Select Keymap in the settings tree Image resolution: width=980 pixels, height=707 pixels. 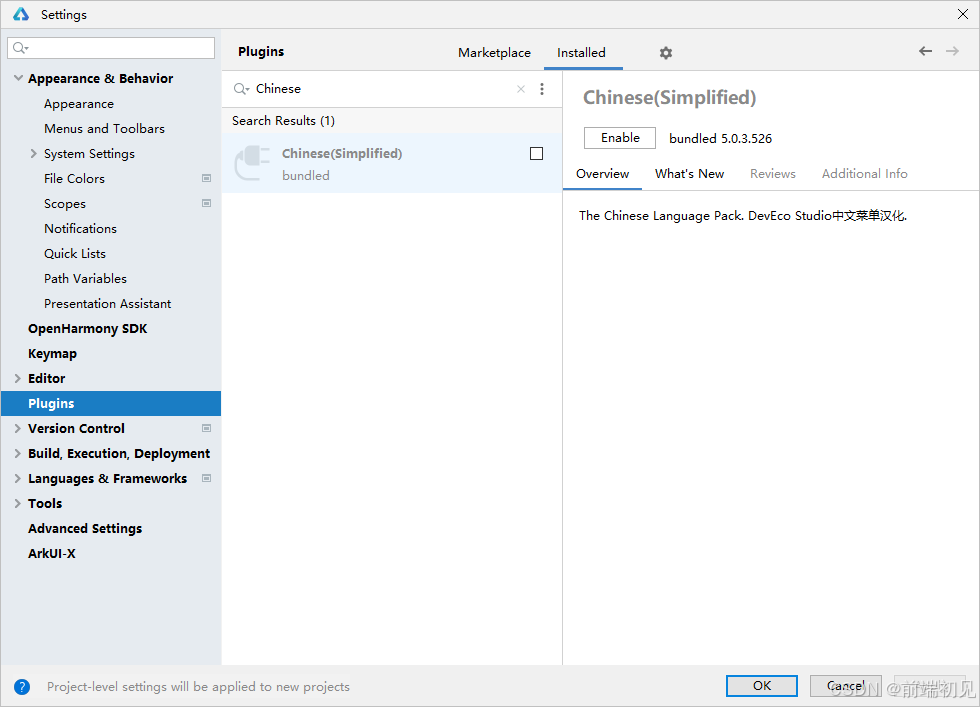(52, 354)
